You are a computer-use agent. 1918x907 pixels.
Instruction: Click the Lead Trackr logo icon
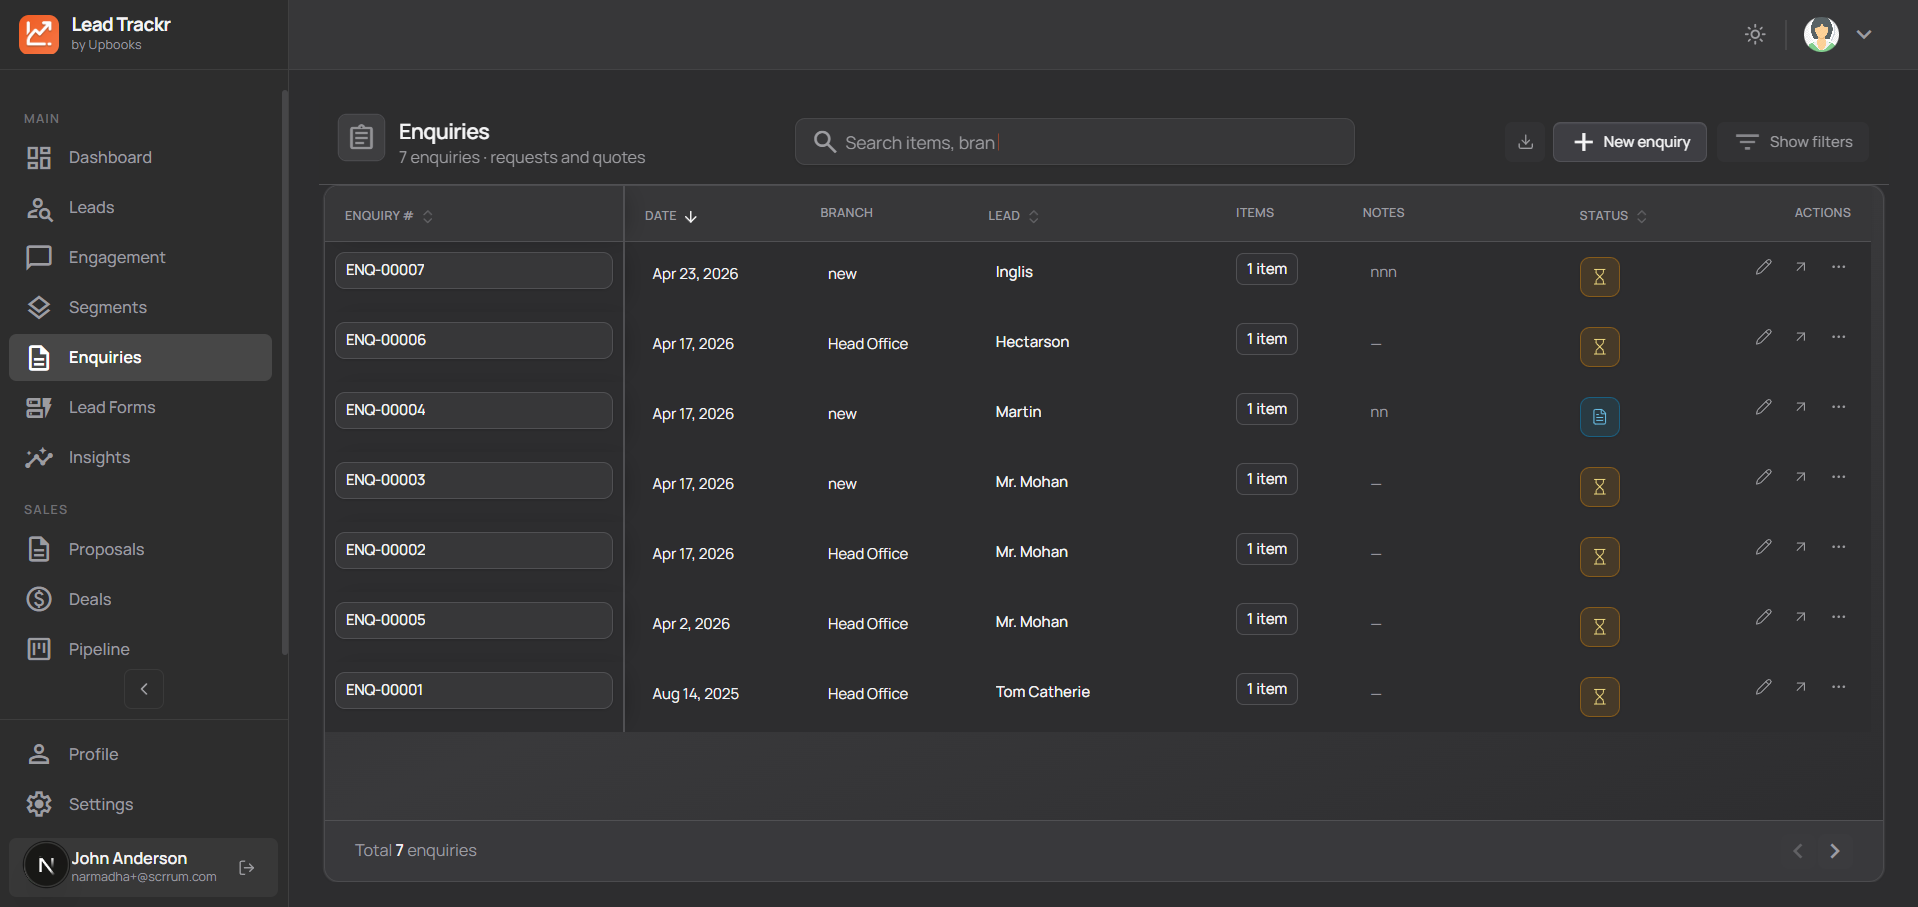point(39,34)
